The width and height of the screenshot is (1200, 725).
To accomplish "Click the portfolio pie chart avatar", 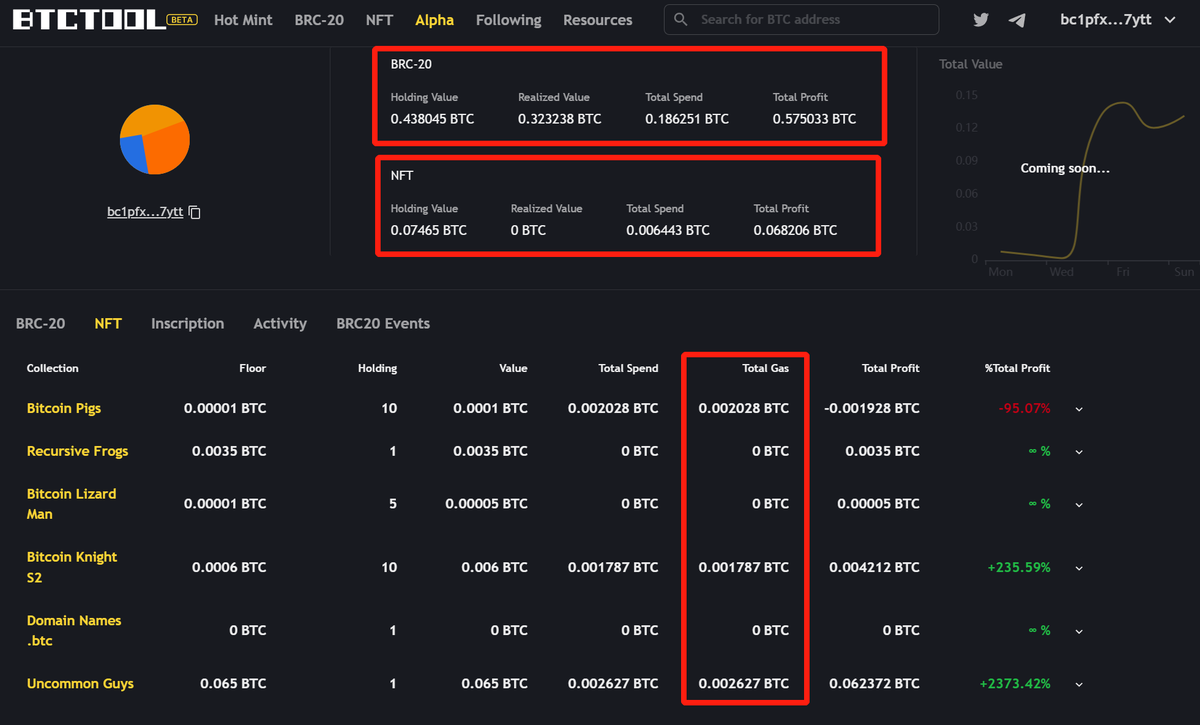I will pos(155,140).
